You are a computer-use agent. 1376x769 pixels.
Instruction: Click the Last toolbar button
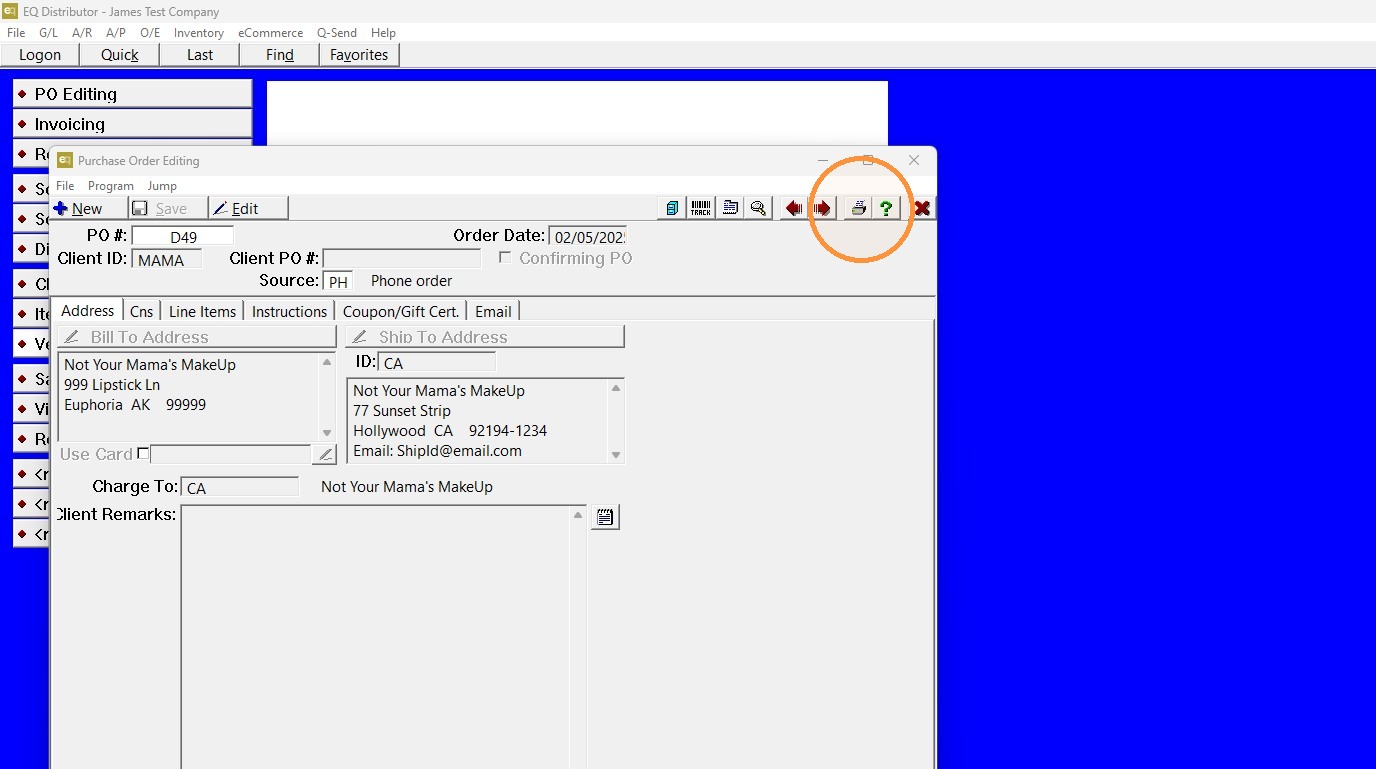click(200, 55)
